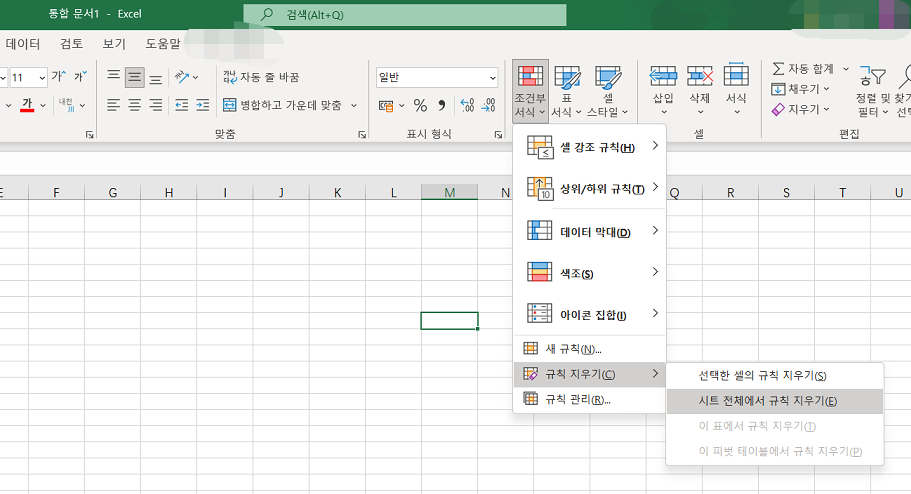911x494 pixels.
Task: Click the accounting number format icon
Action: click(386, 106)
